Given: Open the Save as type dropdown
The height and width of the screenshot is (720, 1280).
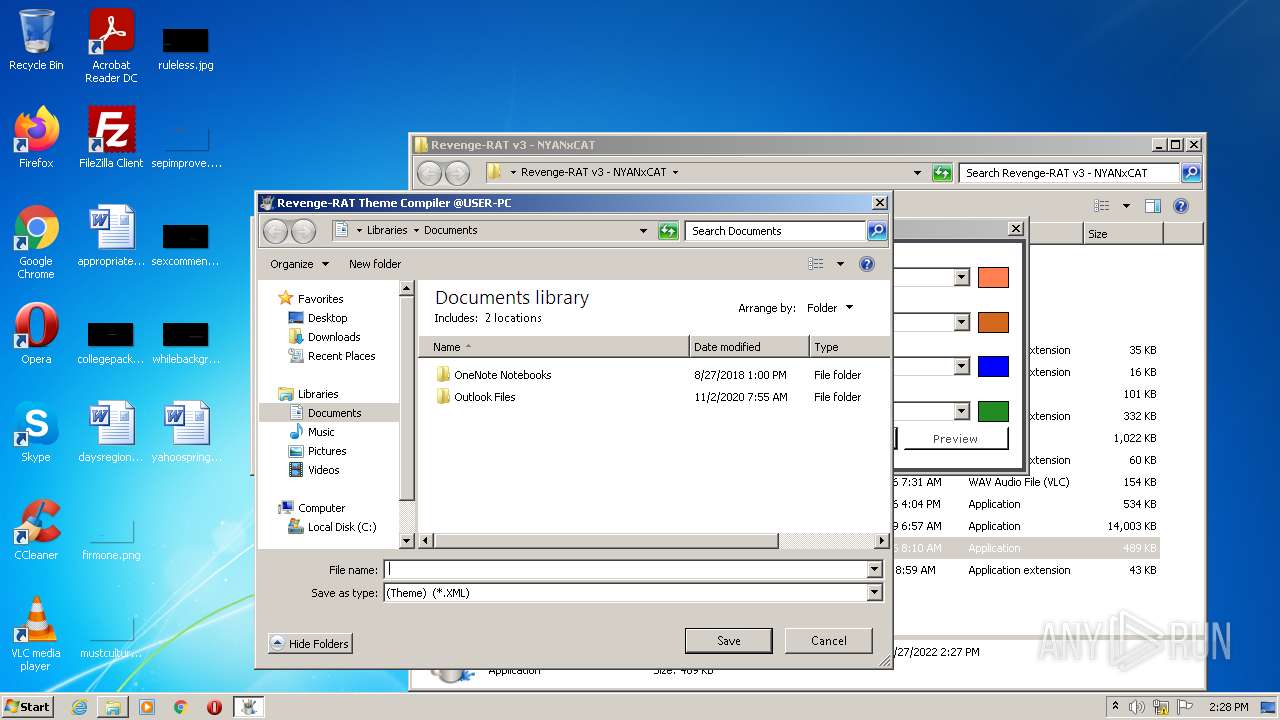Looking at the screenshot, I should (875, 593).
